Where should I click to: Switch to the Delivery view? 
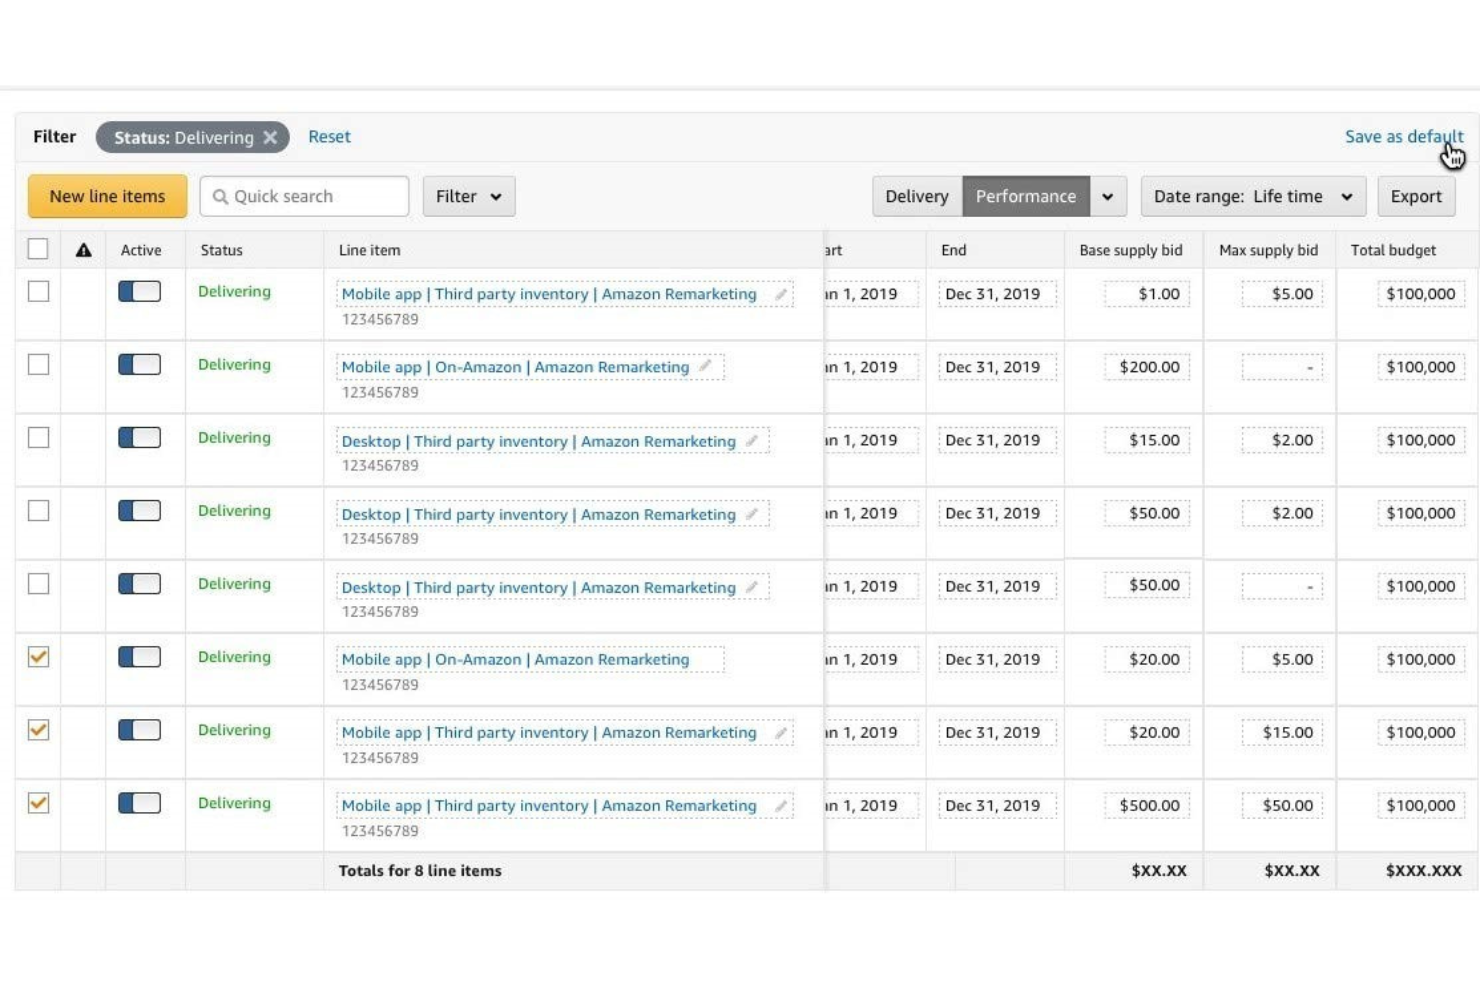click(x=917, y=197)
